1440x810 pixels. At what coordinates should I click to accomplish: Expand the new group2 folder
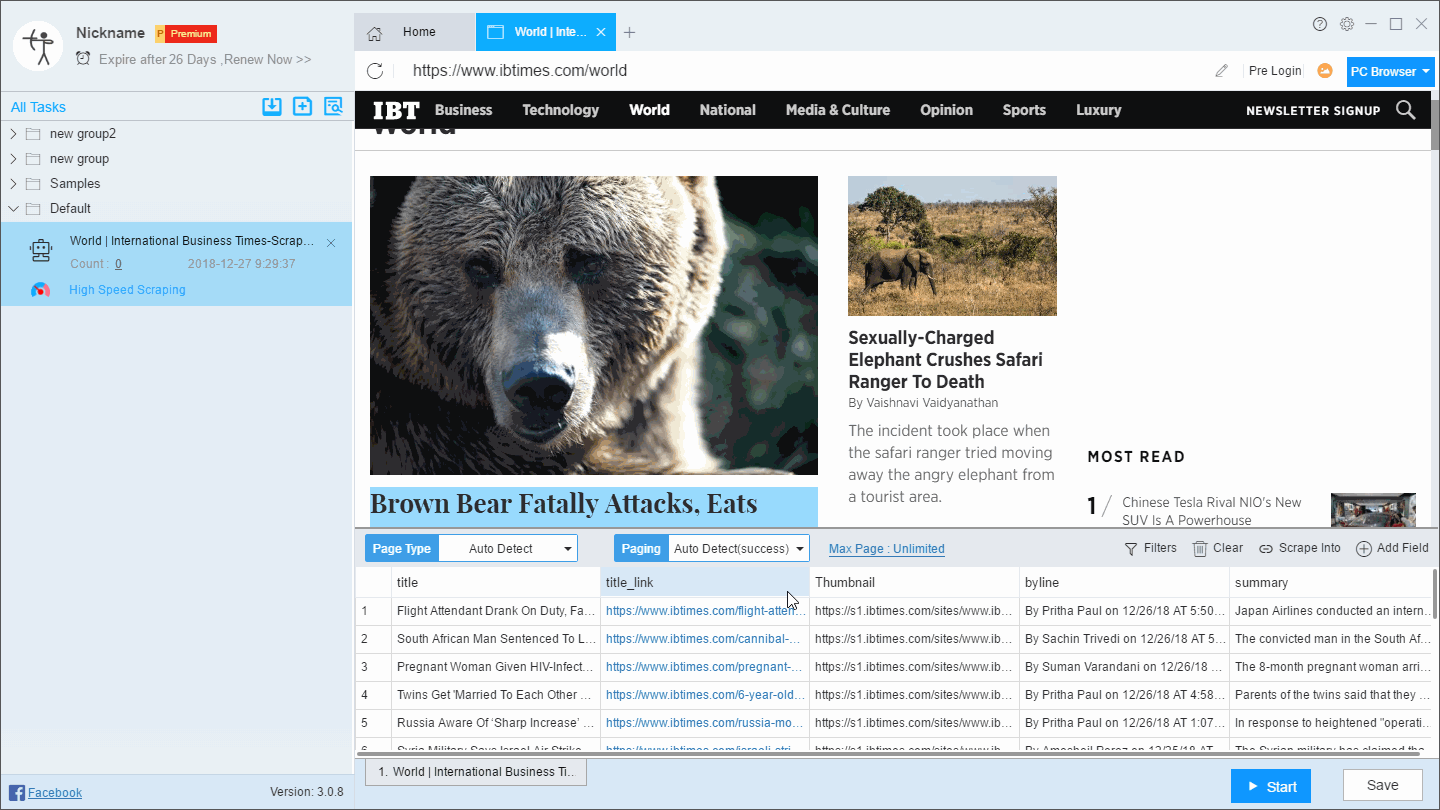coord(13,134)
